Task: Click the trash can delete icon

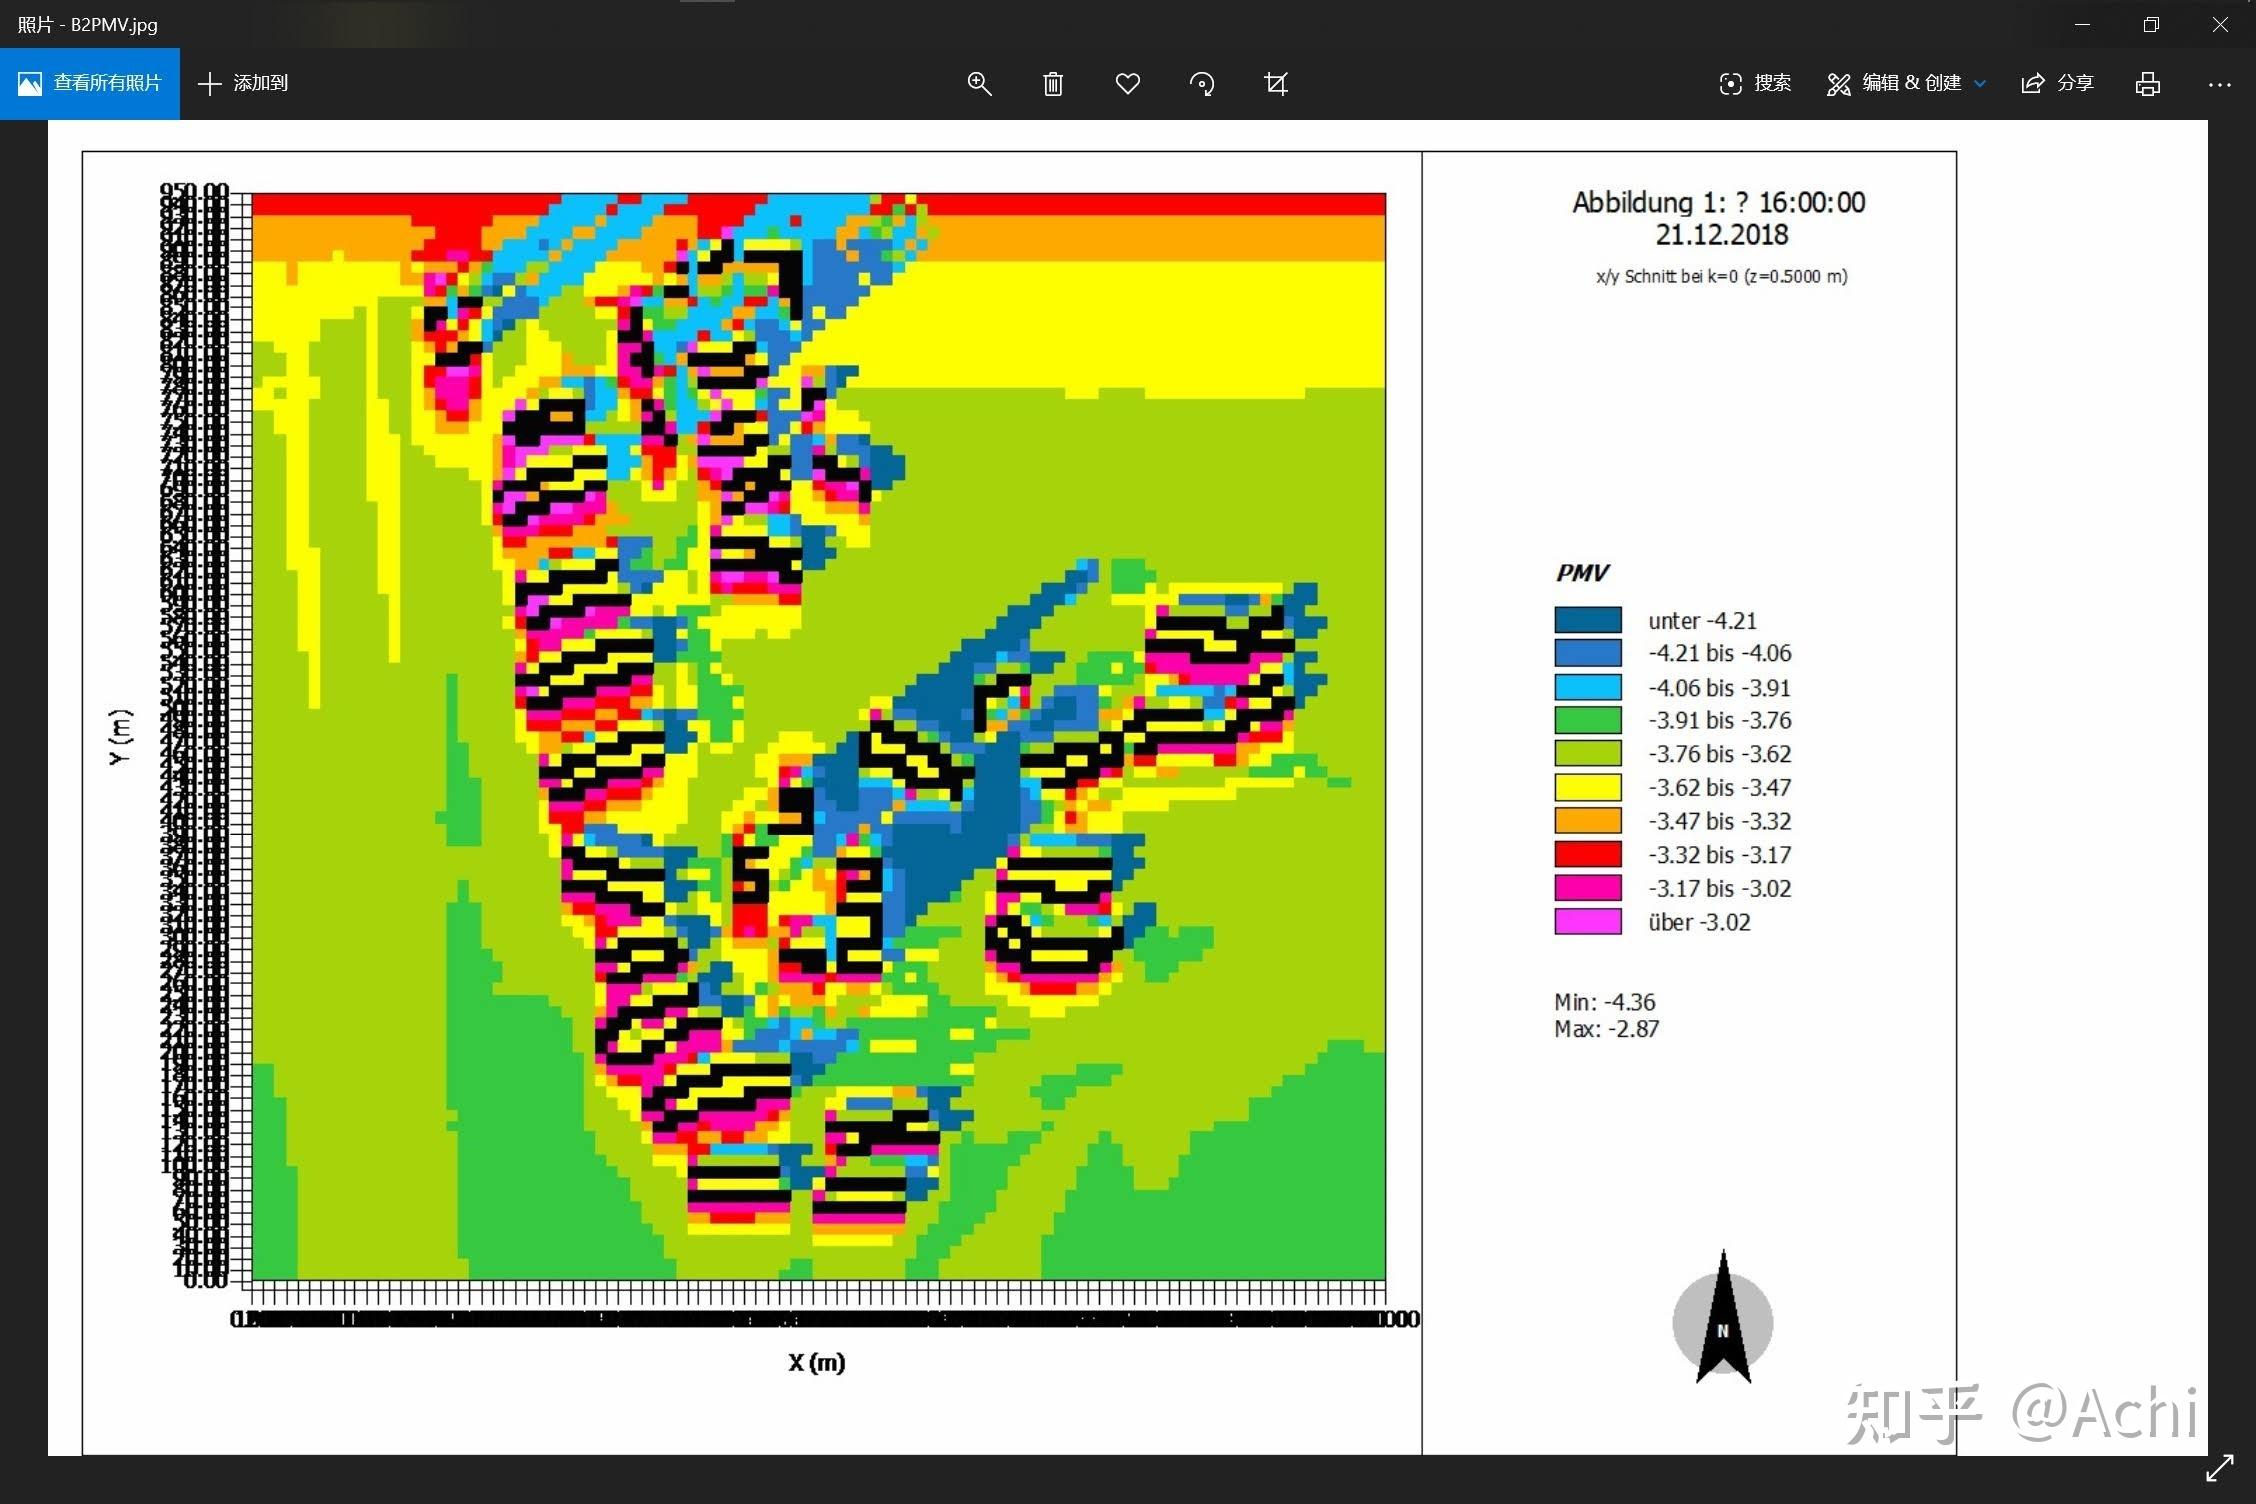Action: pyautogui.click(x=1053, y=84)
